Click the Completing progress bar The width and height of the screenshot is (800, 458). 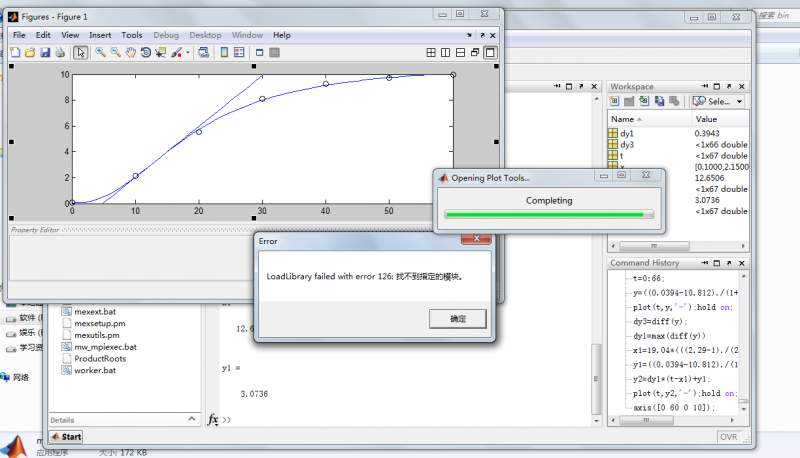[549, 215]
